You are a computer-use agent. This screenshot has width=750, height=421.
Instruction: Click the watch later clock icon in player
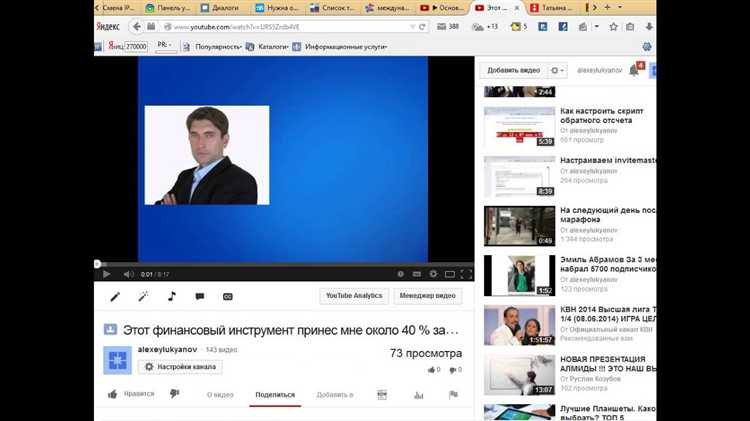(x=401, y=274)
